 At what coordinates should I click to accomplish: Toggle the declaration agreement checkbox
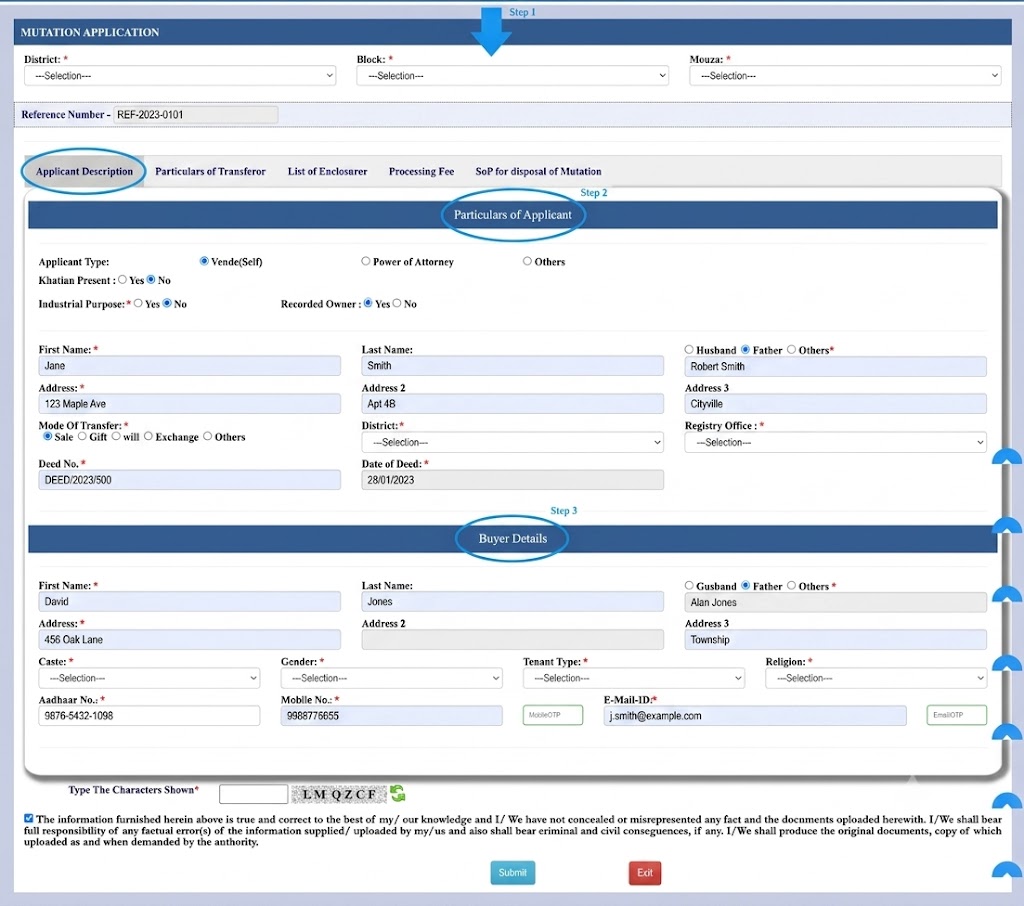pyautogui.click(x=29, y=818)
